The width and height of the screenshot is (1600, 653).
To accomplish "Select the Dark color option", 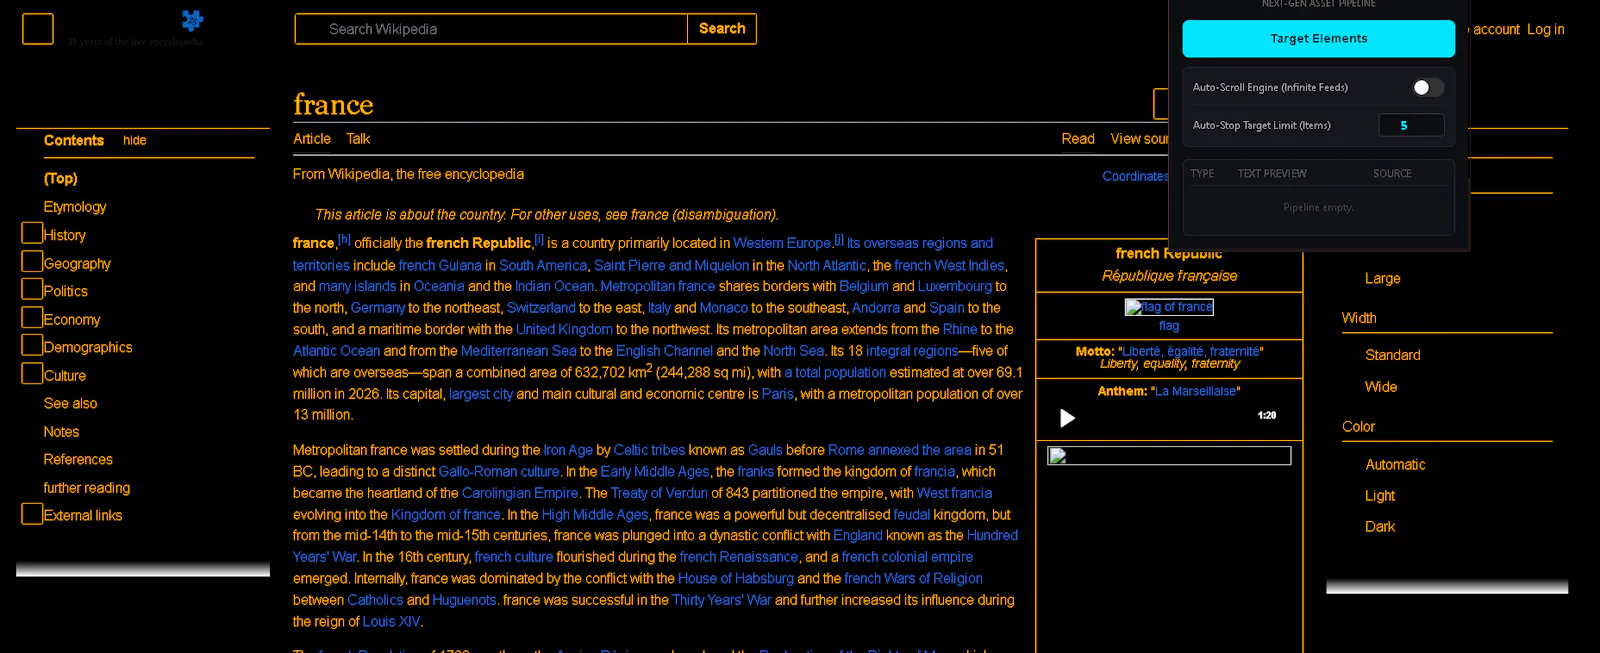I will (1380, 527).
